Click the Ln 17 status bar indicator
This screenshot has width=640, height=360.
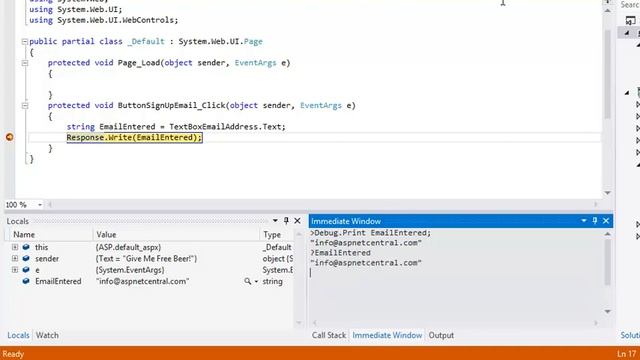coord(627,354)
